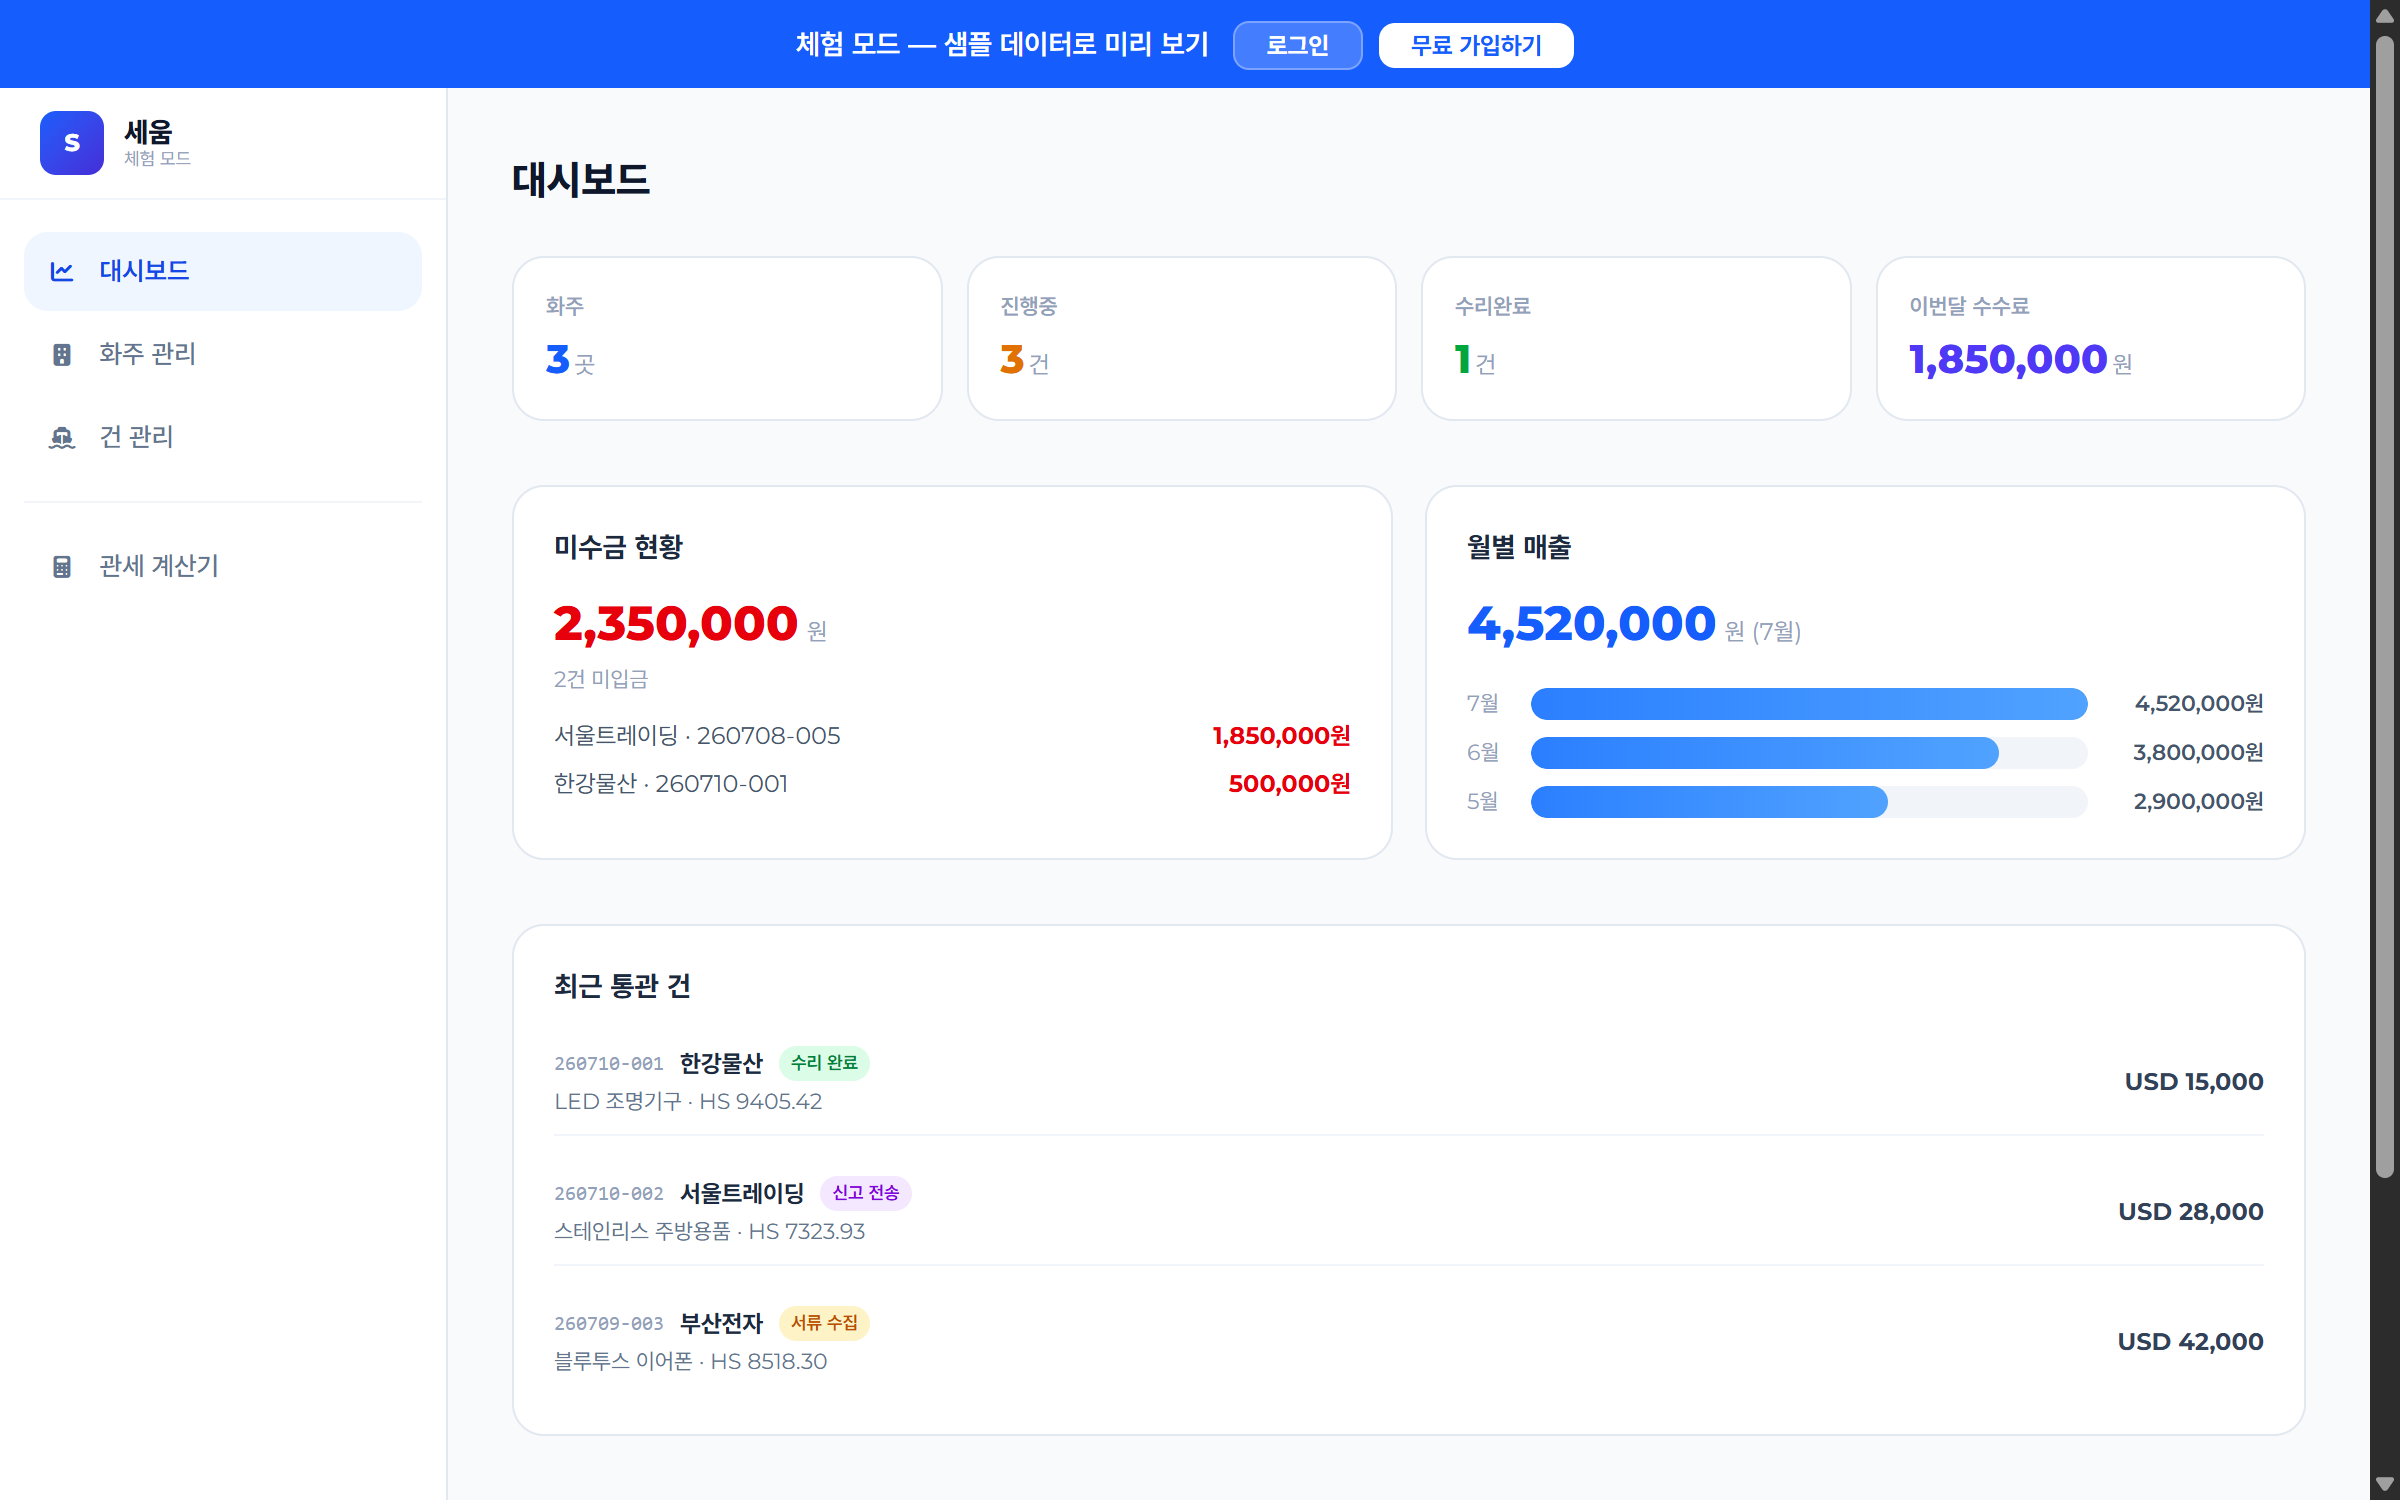The image size is (2400, 1500).
Task: Click the 7월 revenue progress bar
Action: coord(1809,704)
